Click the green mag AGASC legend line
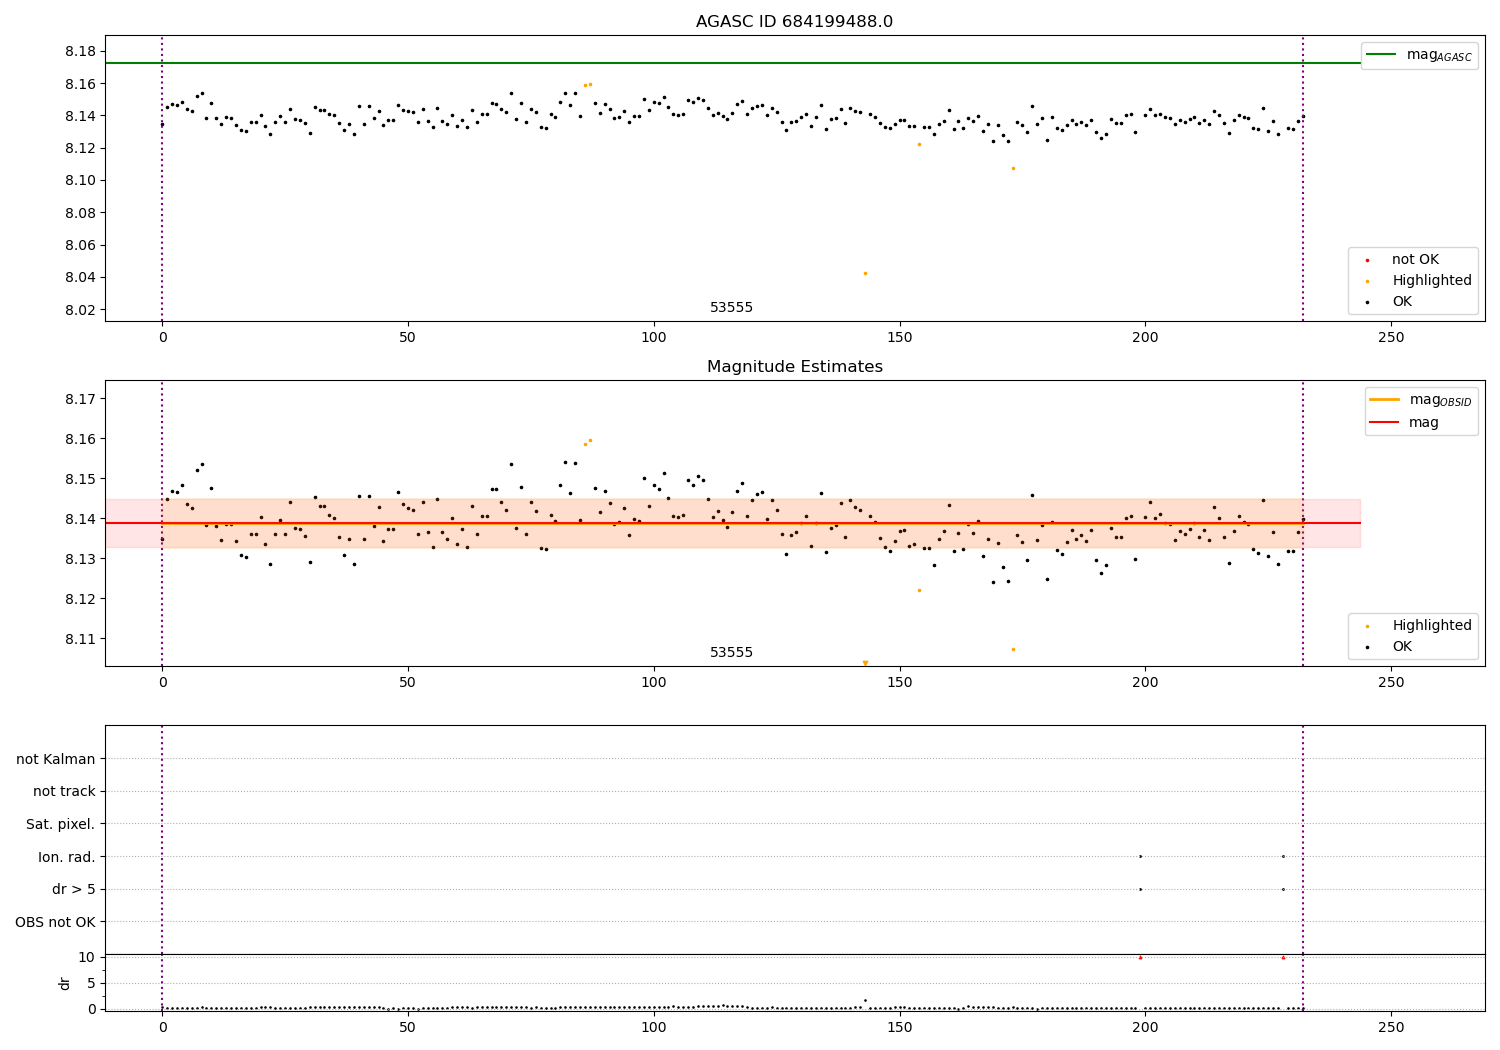 [1382, 55]
